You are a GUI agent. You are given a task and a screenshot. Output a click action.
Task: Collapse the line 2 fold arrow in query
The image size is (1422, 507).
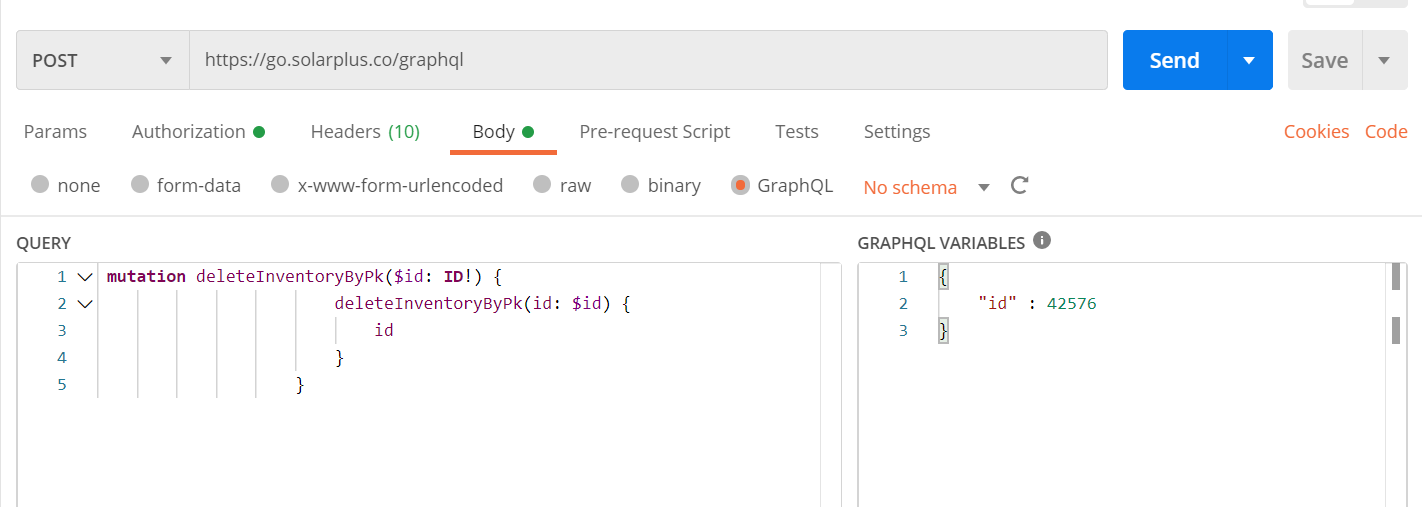(84, 303)
